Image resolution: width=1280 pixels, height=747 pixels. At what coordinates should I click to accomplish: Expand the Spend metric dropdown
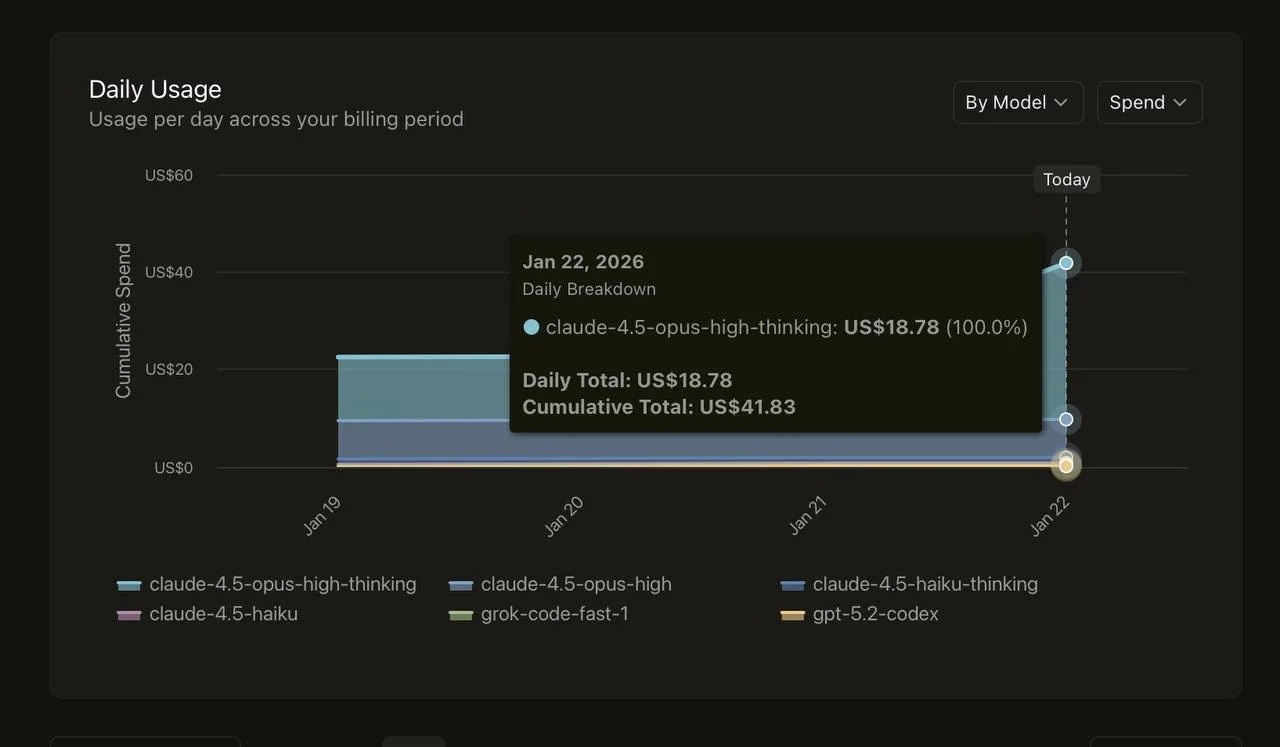1149,103
